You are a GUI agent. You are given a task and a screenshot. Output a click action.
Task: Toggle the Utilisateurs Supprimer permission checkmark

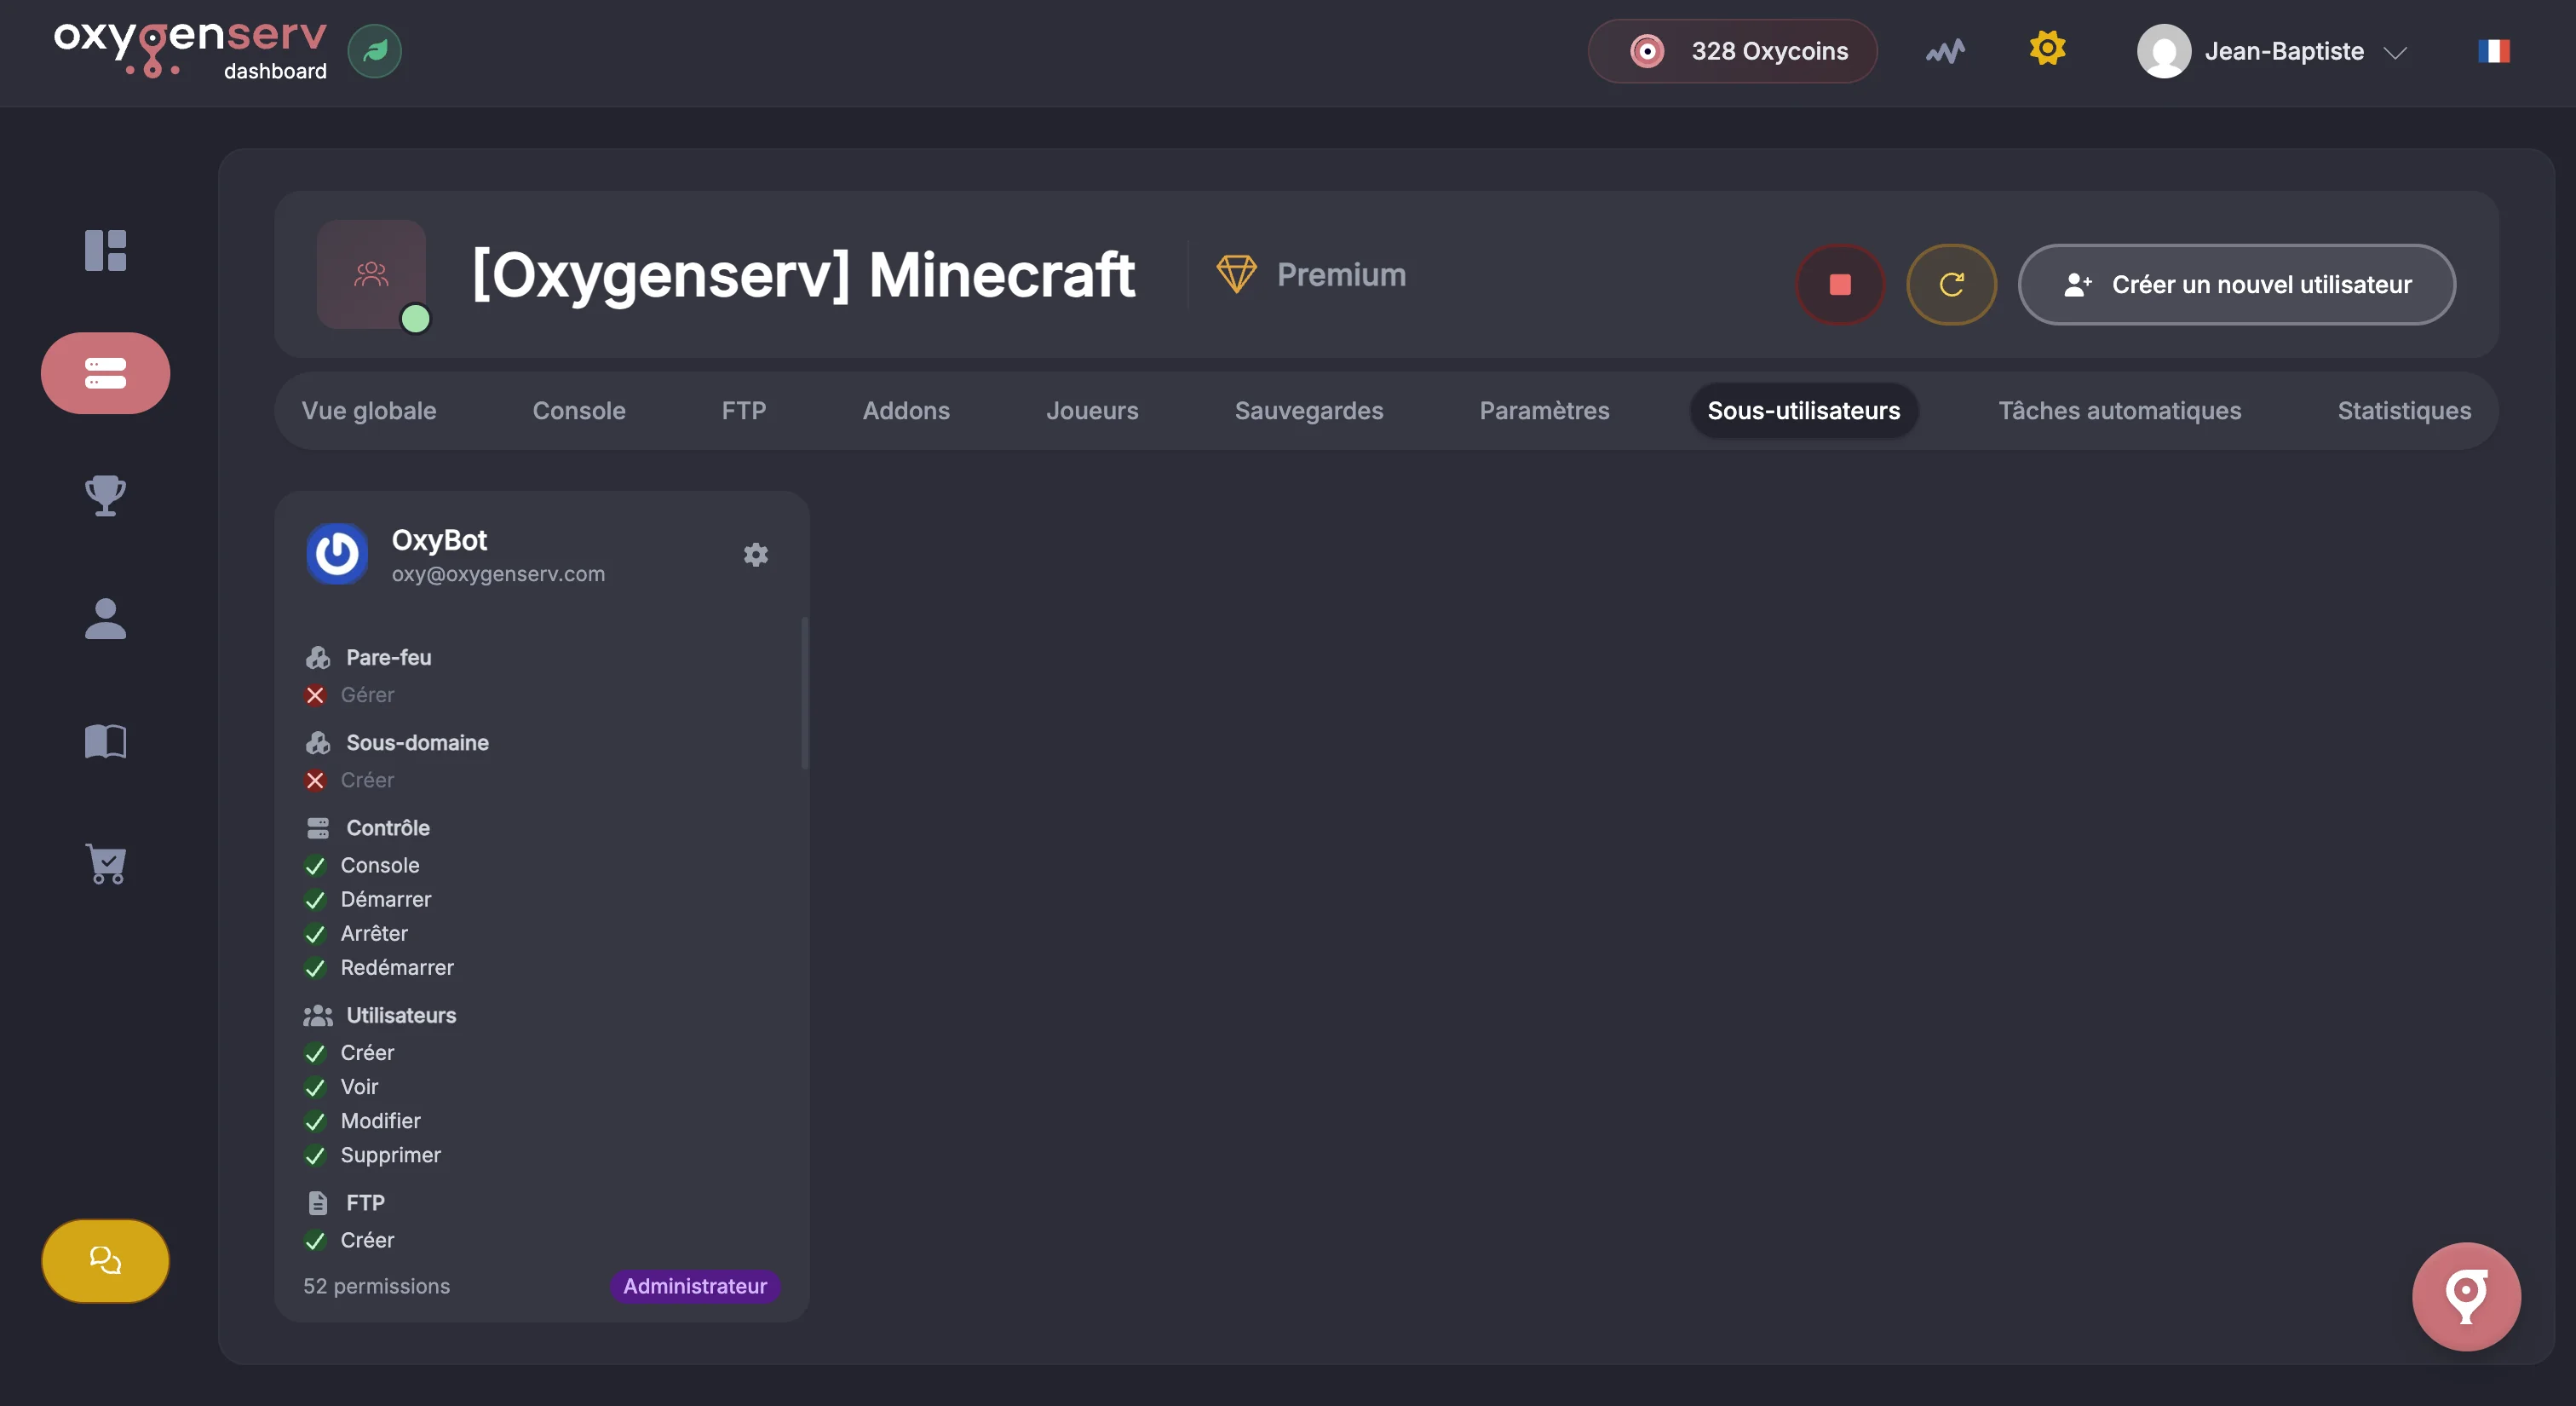(315, 1156)
